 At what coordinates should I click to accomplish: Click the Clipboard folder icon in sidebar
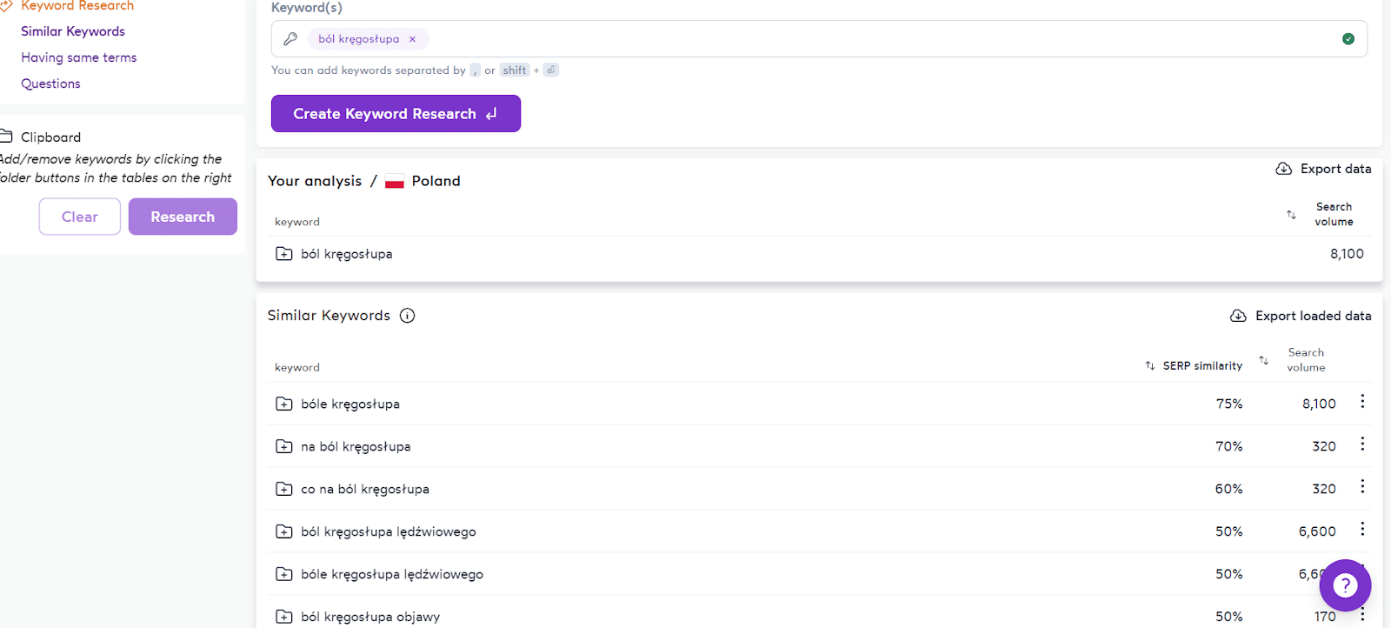pyautogui.click(x=4, y=137)
